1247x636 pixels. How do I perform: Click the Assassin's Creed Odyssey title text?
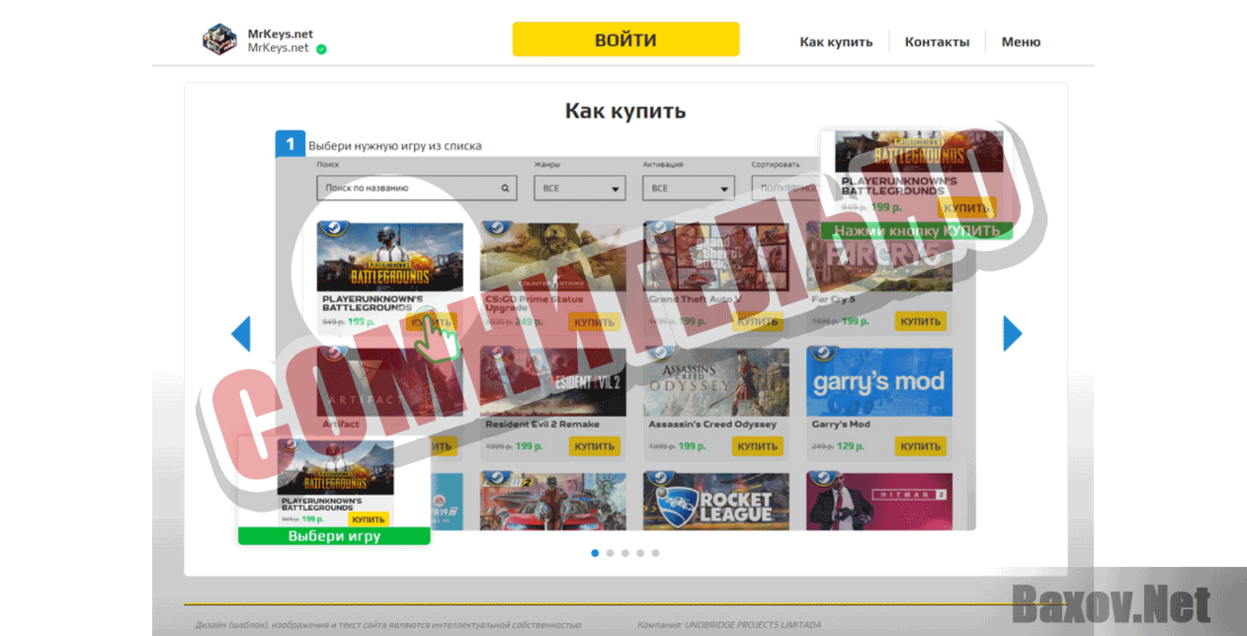click(713, 424)
